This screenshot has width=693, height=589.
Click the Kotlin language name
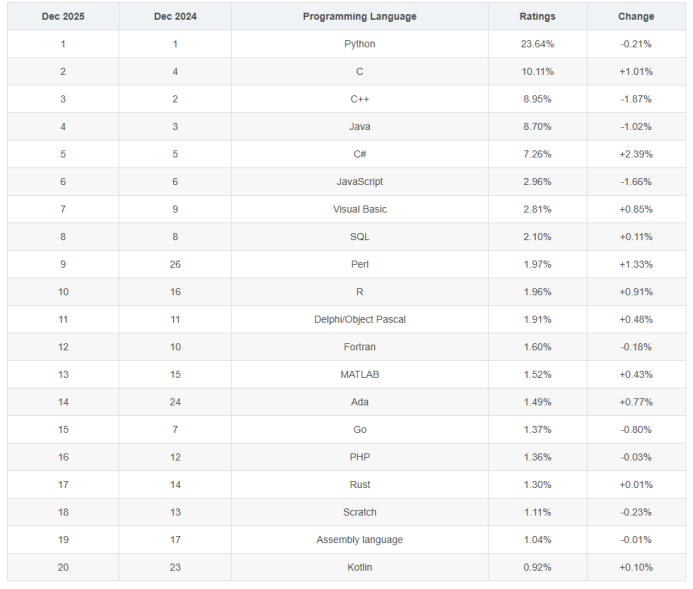click(359, 567)
